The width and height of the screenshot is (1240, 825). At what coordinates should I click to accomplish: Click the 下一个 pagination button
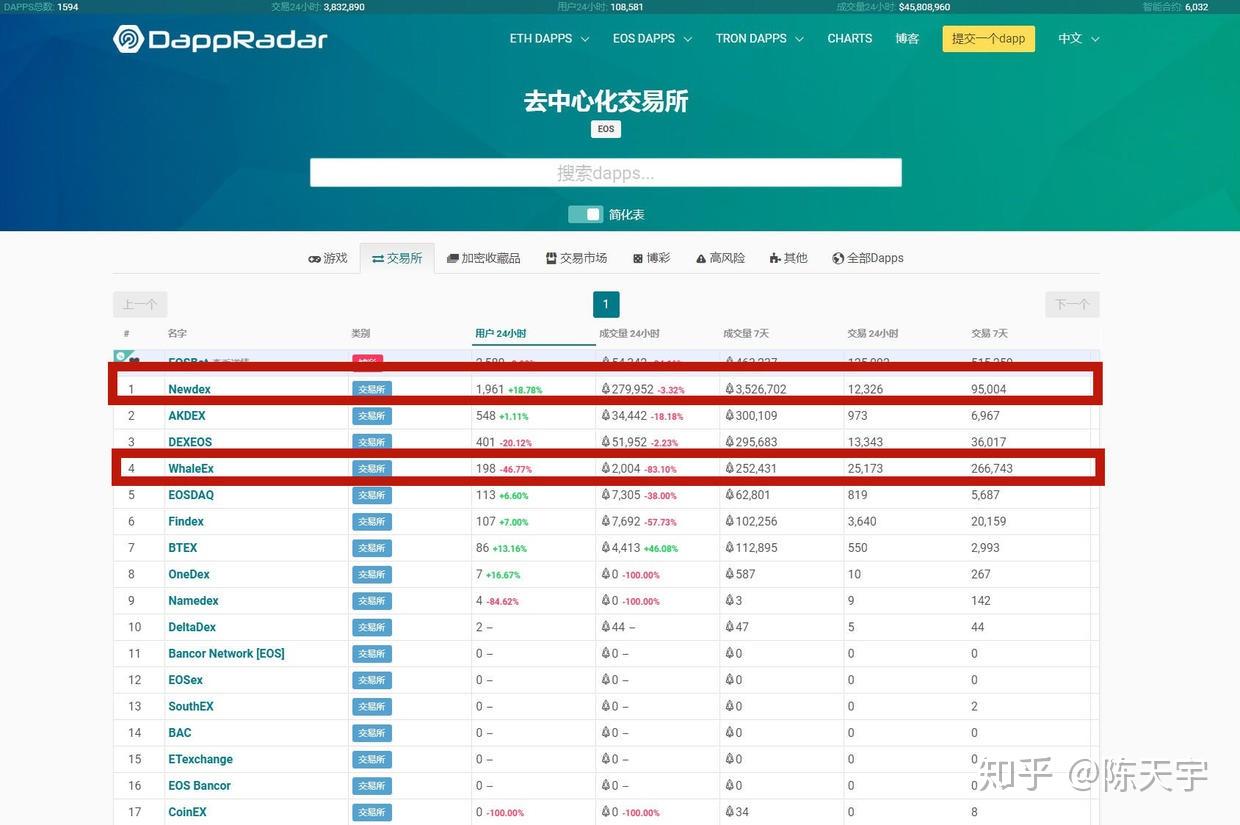pyautogui.click(x=1072, y=304)
